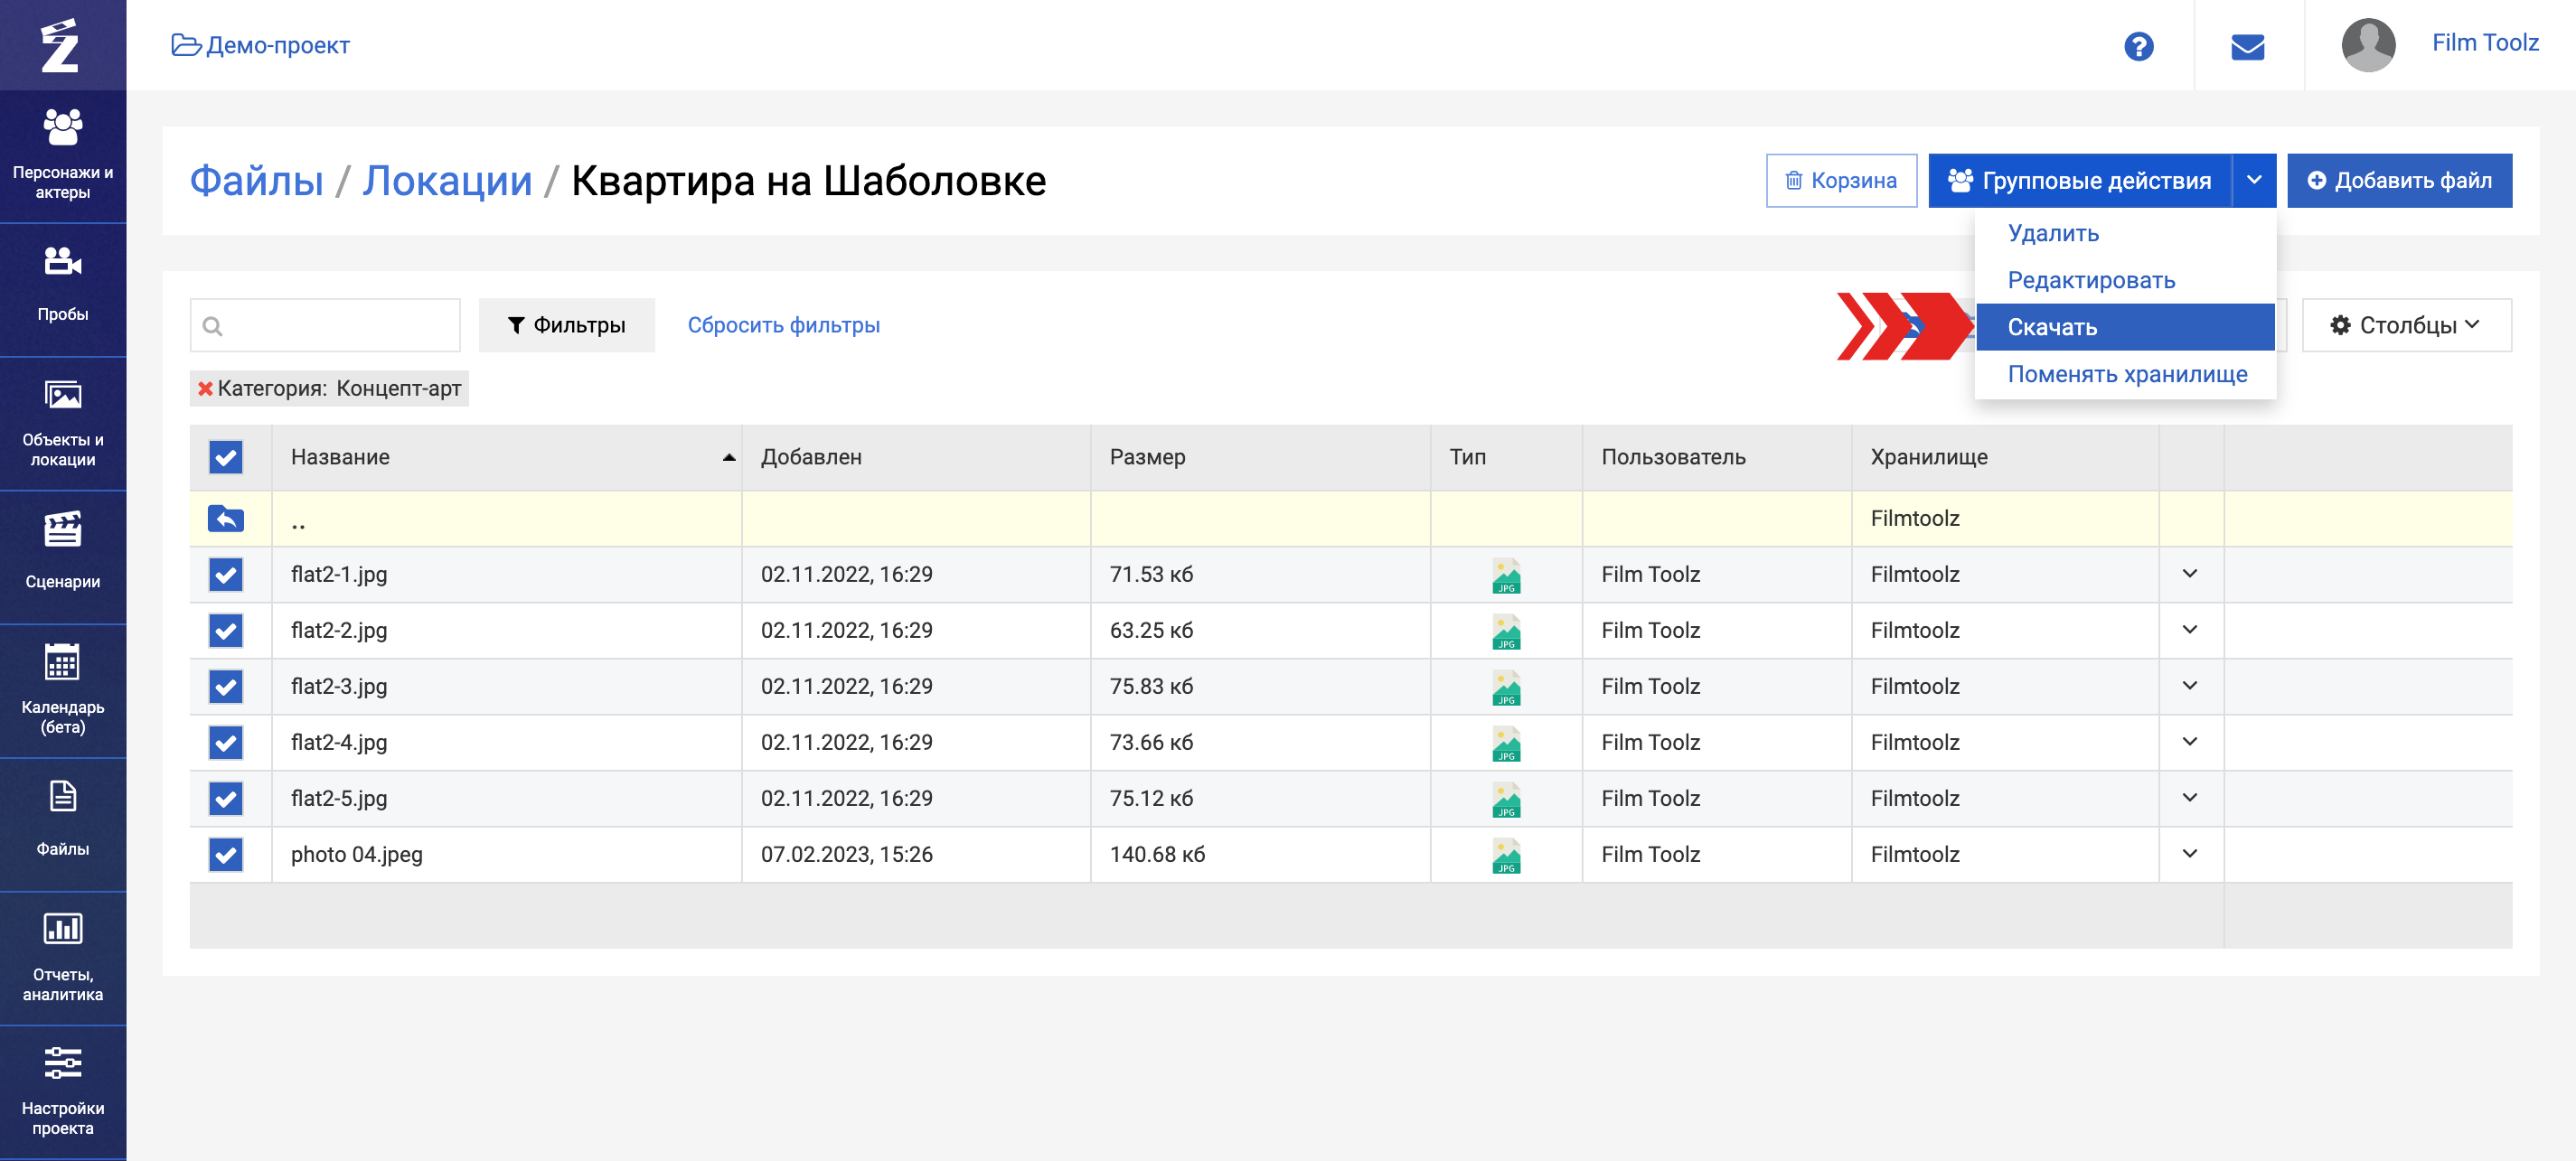Open messages envelope icon in header
The width and height of the screenshot is (2576, 1161).
coord(2247,46)
